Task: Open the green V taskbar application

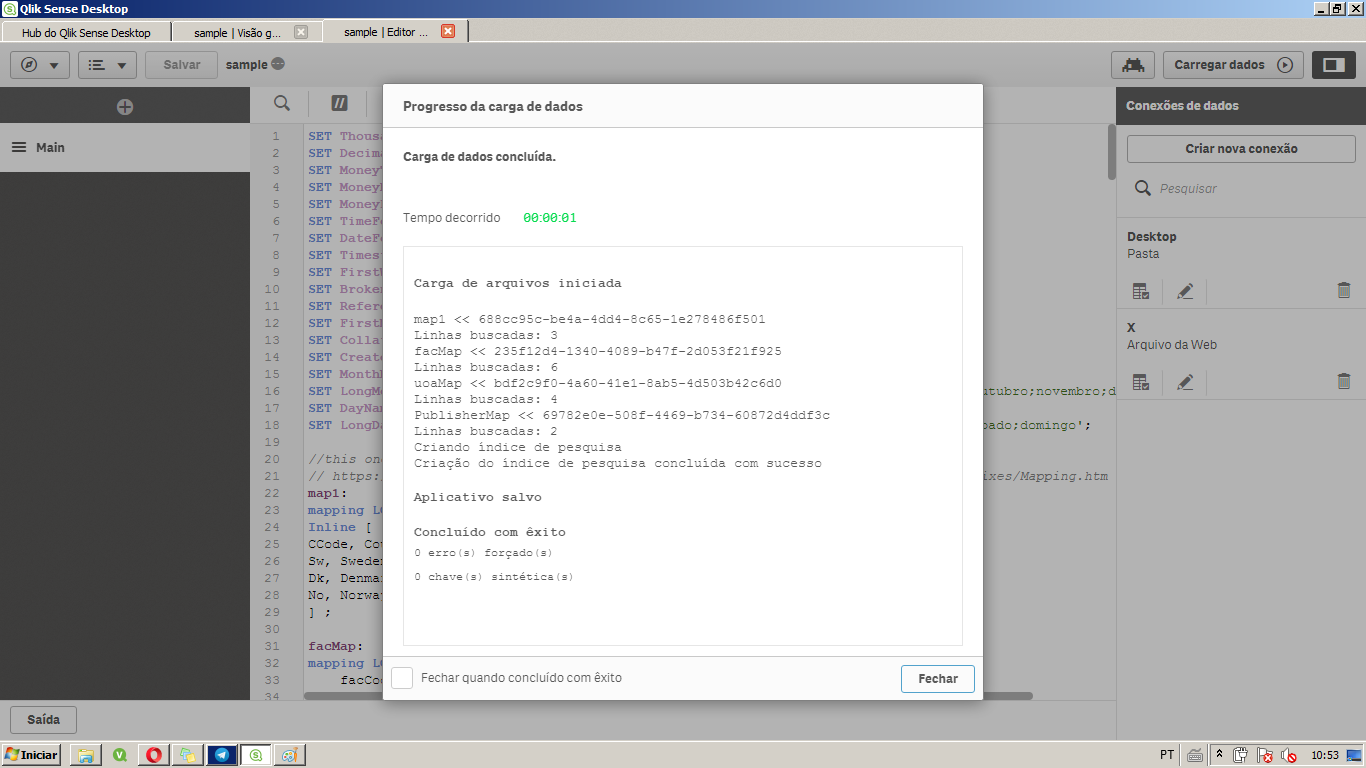Action: pos(120,755)
